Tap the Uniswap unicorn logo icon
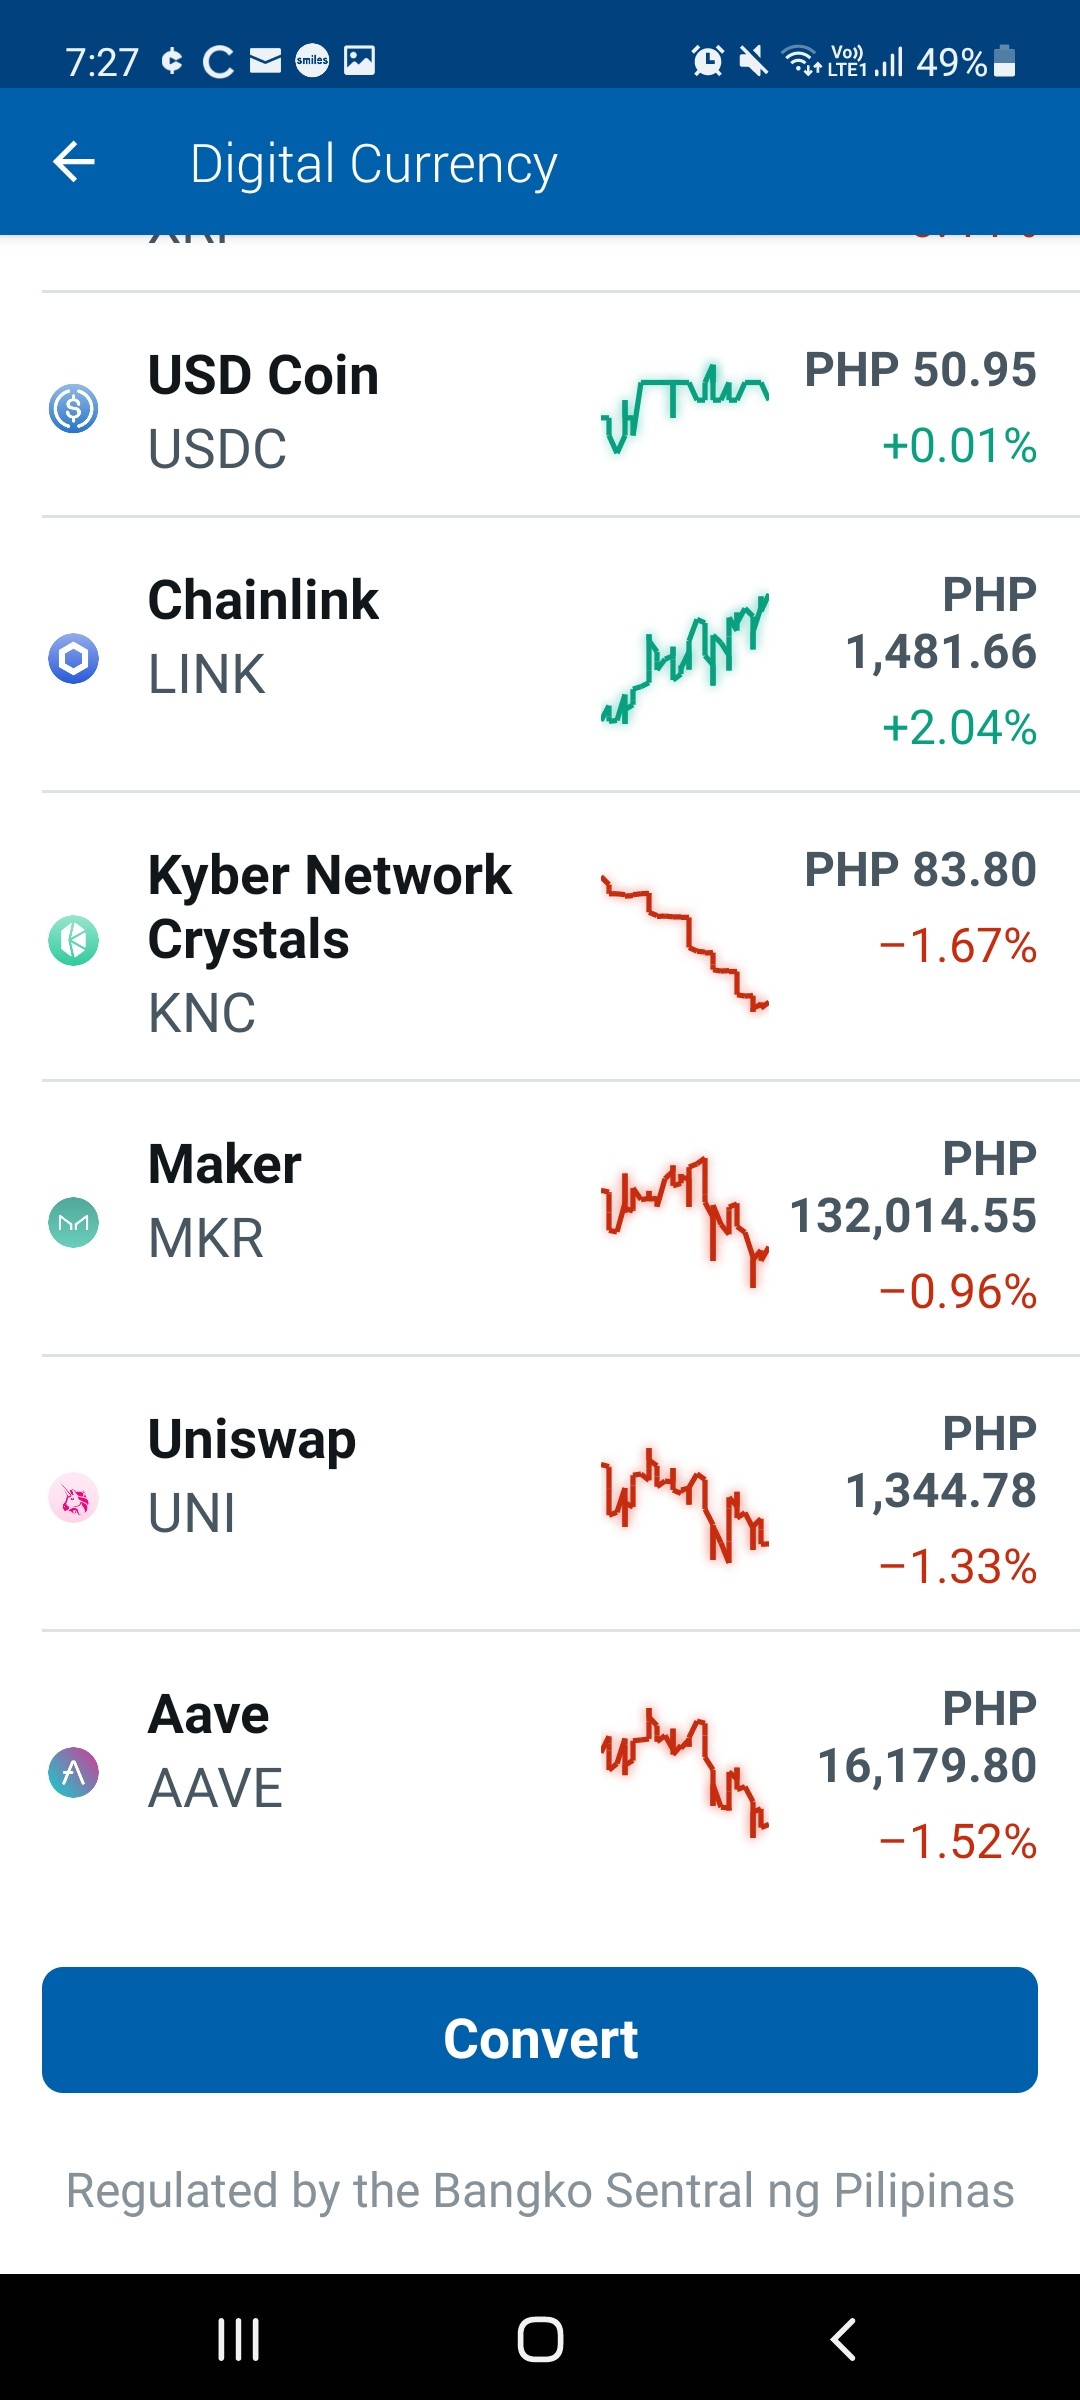 73,1498
